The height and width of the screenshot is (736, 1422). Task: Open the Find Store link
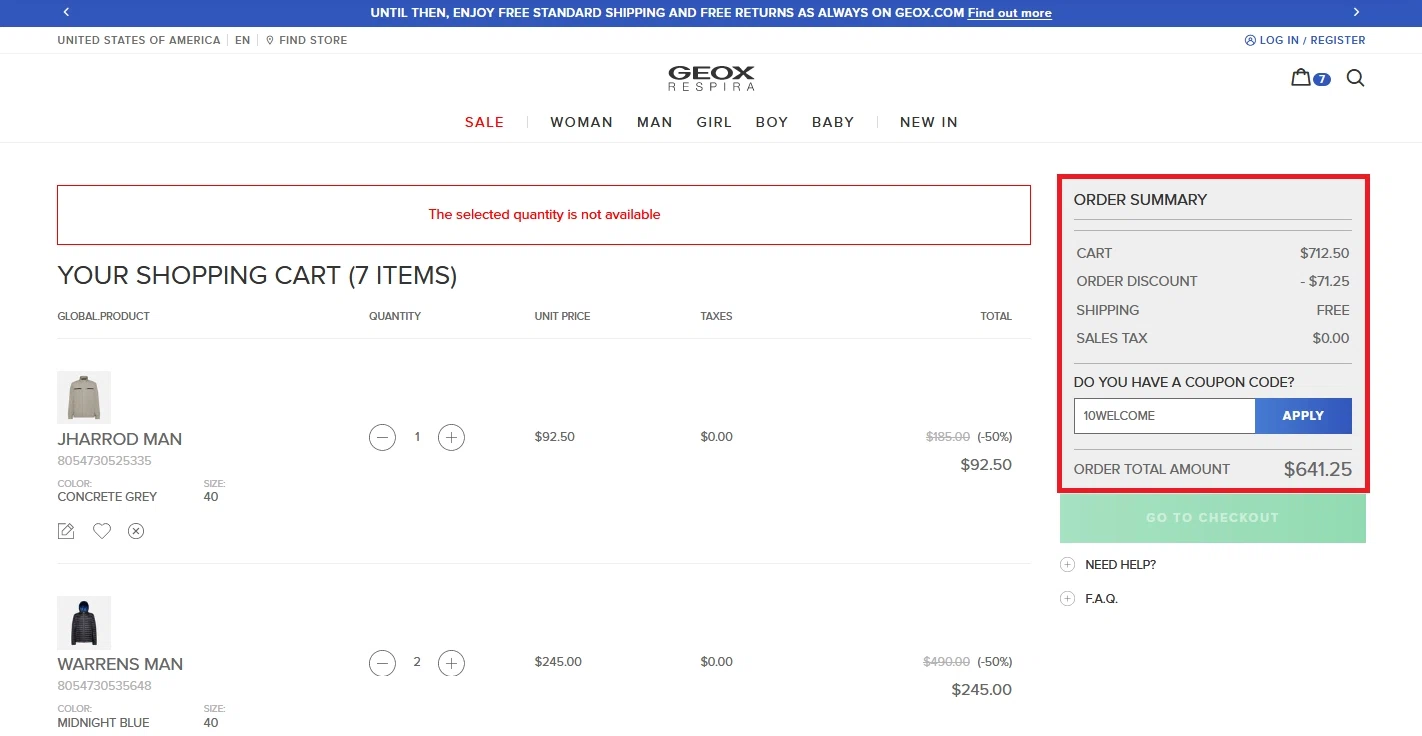[307, 40]
